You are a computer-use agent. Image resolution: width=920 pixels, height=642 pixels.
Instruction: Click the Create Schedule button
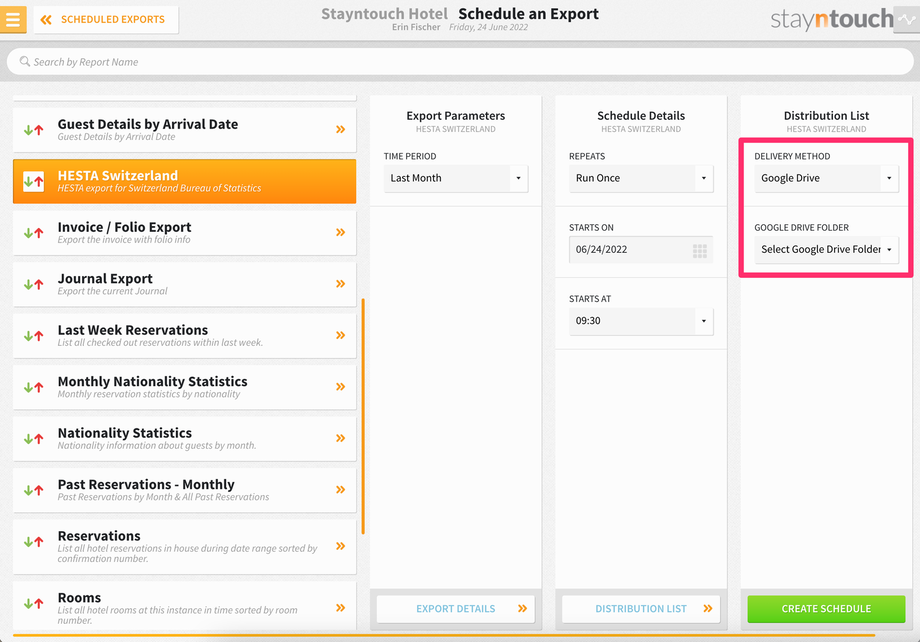click(x=827, y=609)
